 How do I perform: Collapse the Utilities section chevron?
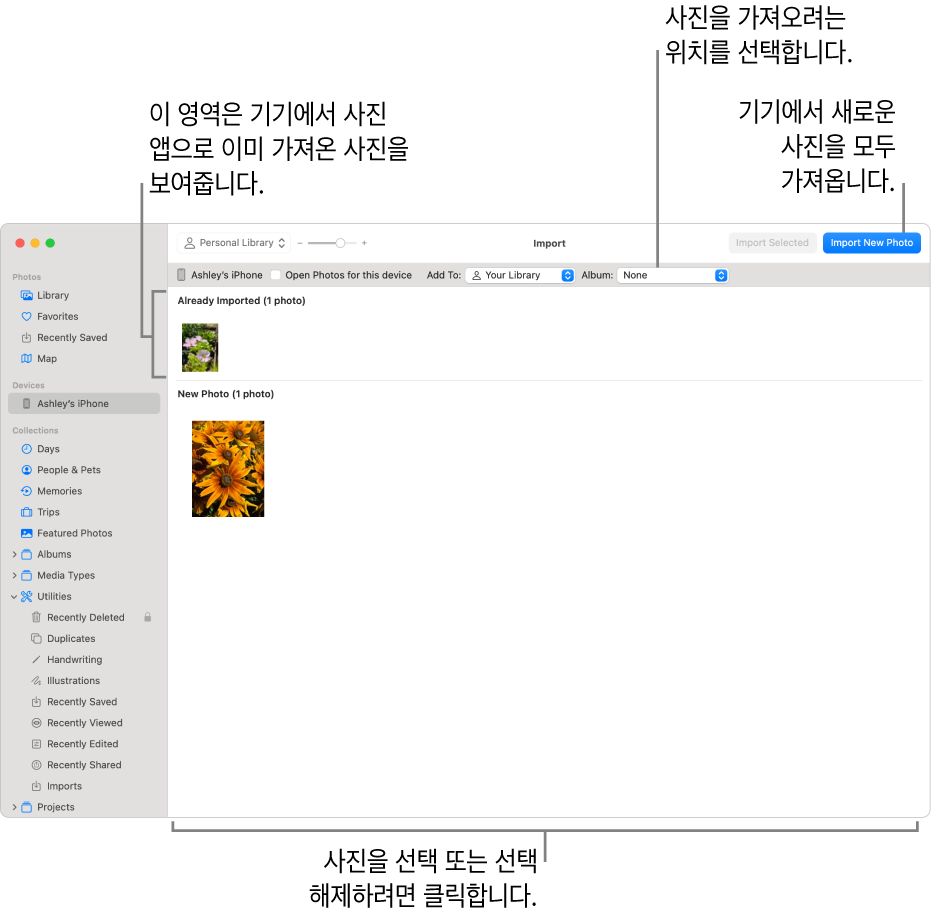pos(14,597)
